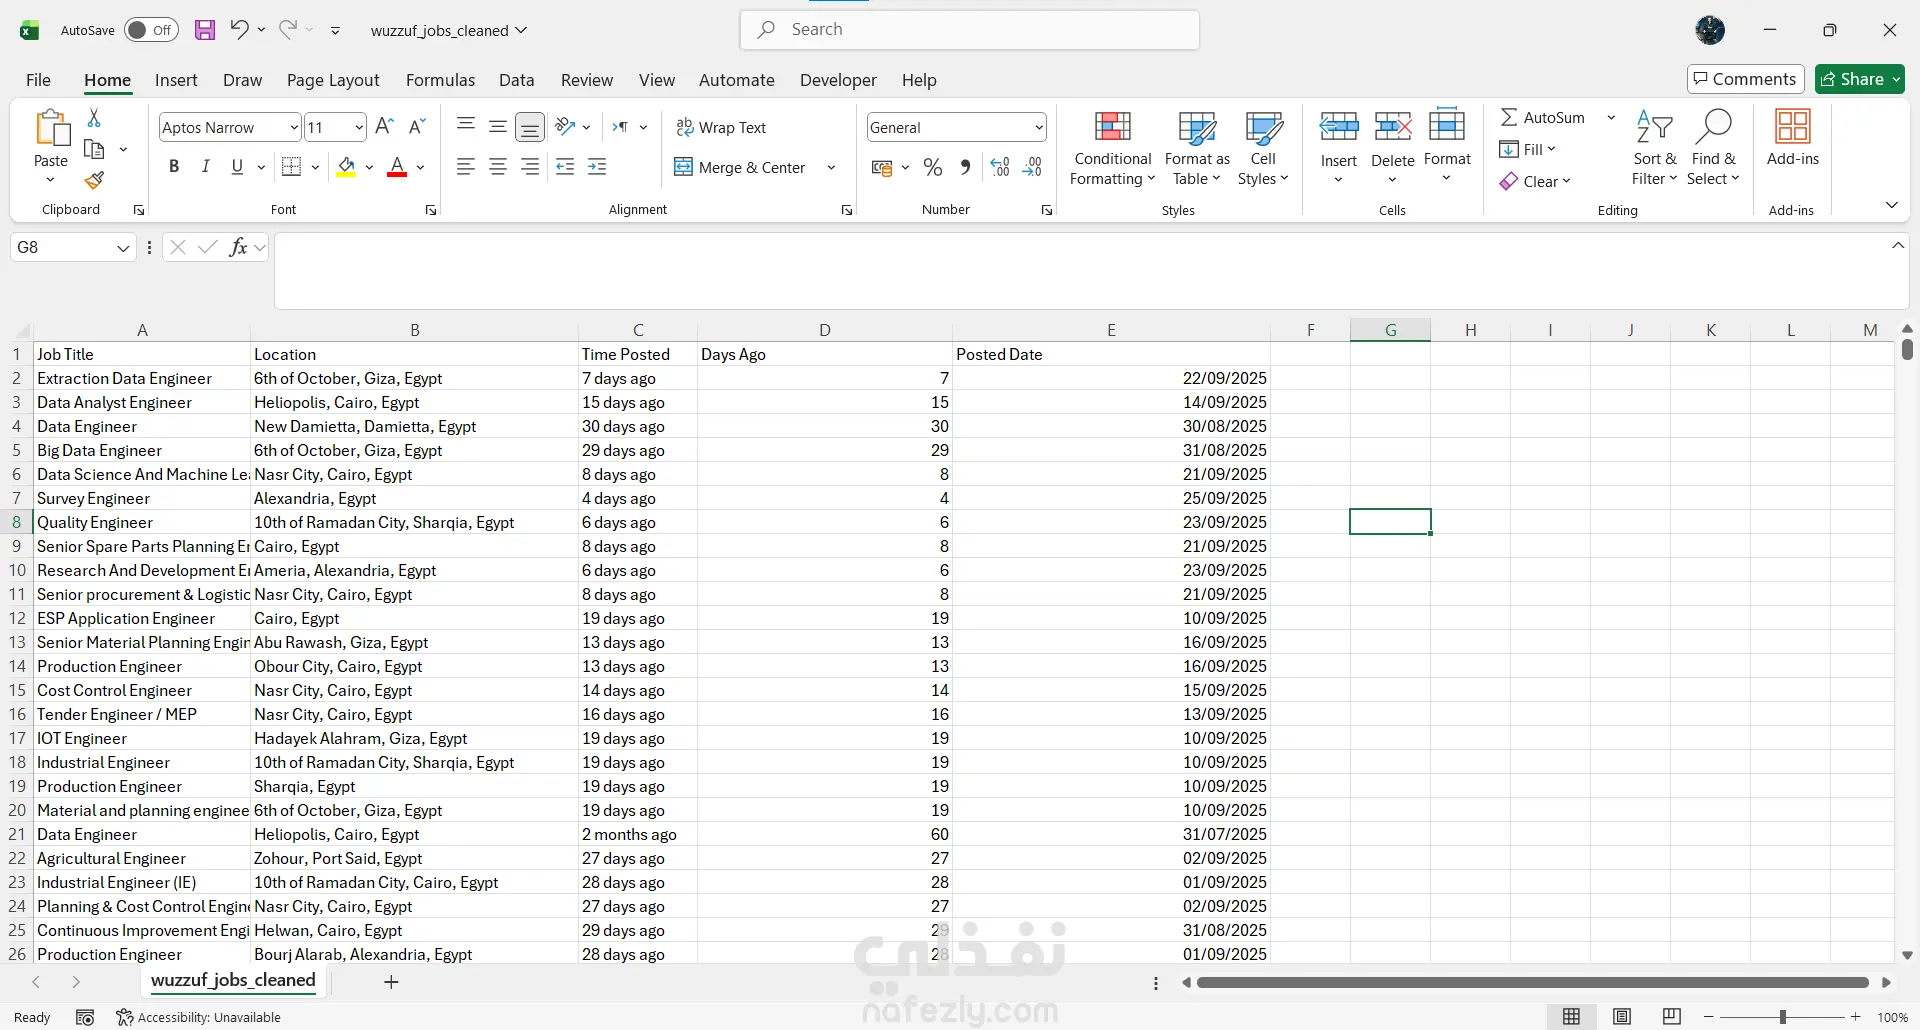Expand the General number format dropdown
The width and height of the screenshot is (1920, 1030).
pos(1039,127)
